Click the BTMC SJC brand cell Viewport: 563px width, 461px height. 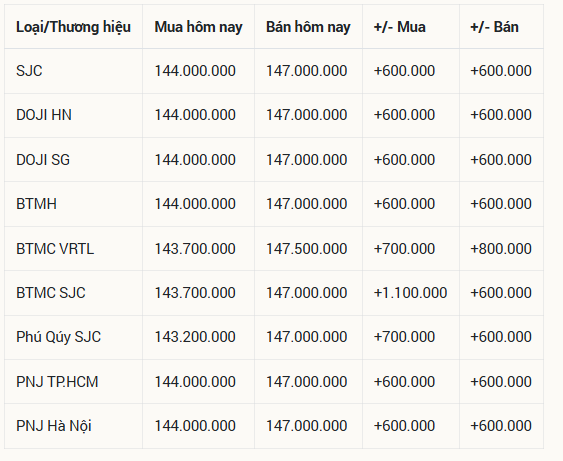51,293
